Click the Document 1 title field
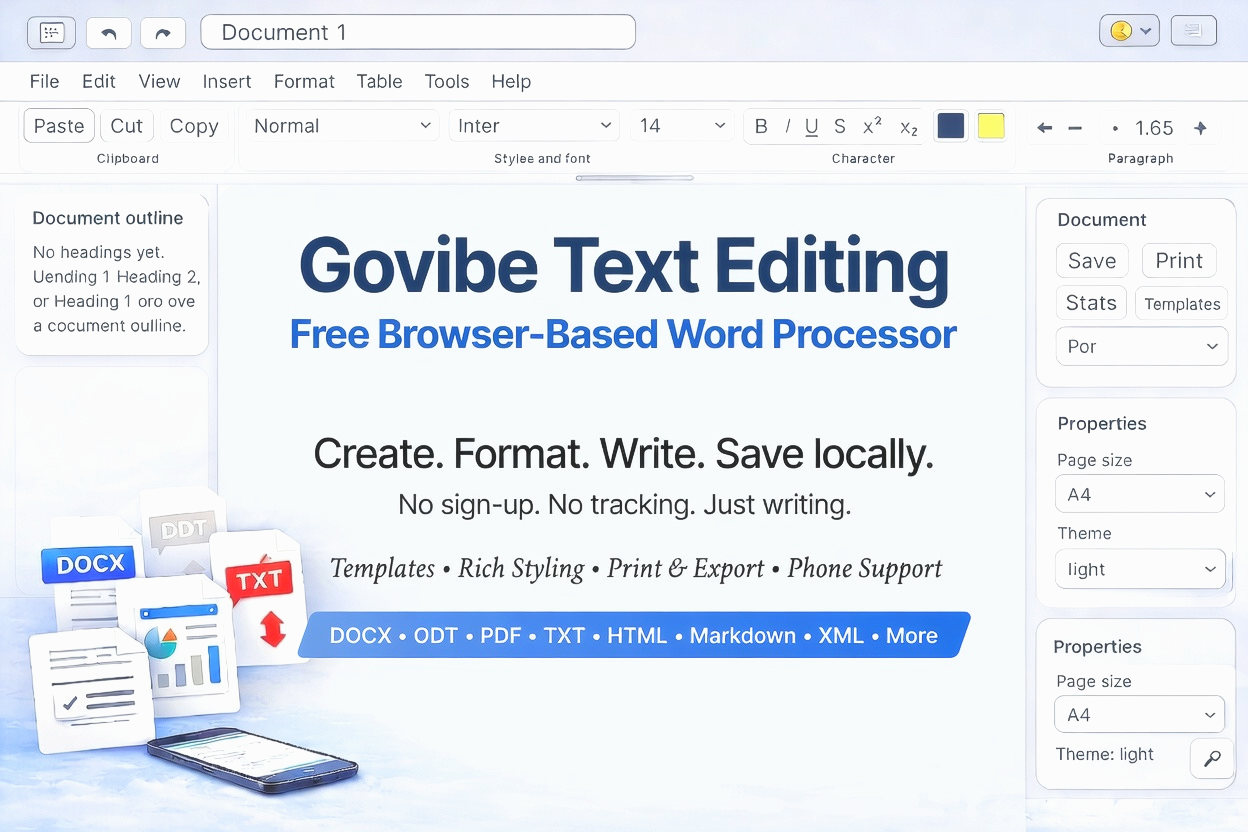 [418, 32]
